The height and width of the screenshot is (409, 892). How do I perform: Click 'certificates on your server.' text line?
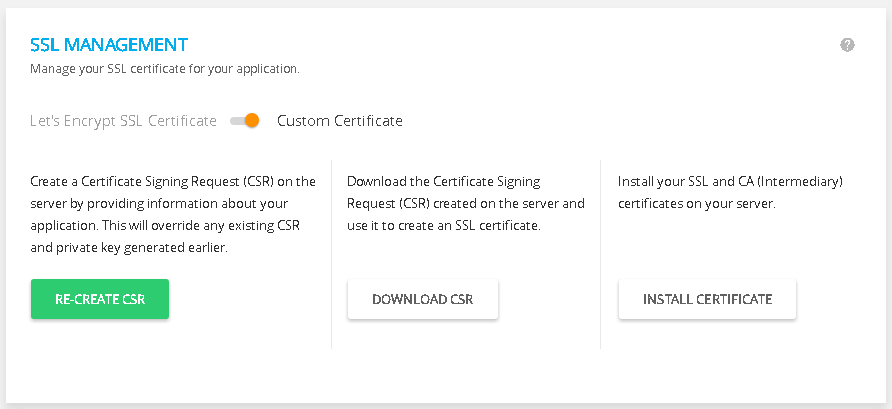696,204
